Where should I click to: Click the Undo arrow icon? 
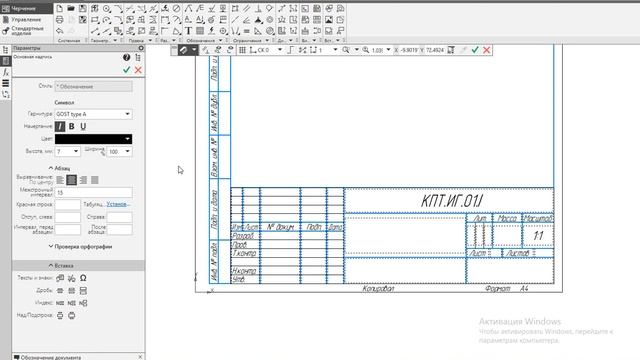pos(60,31)
